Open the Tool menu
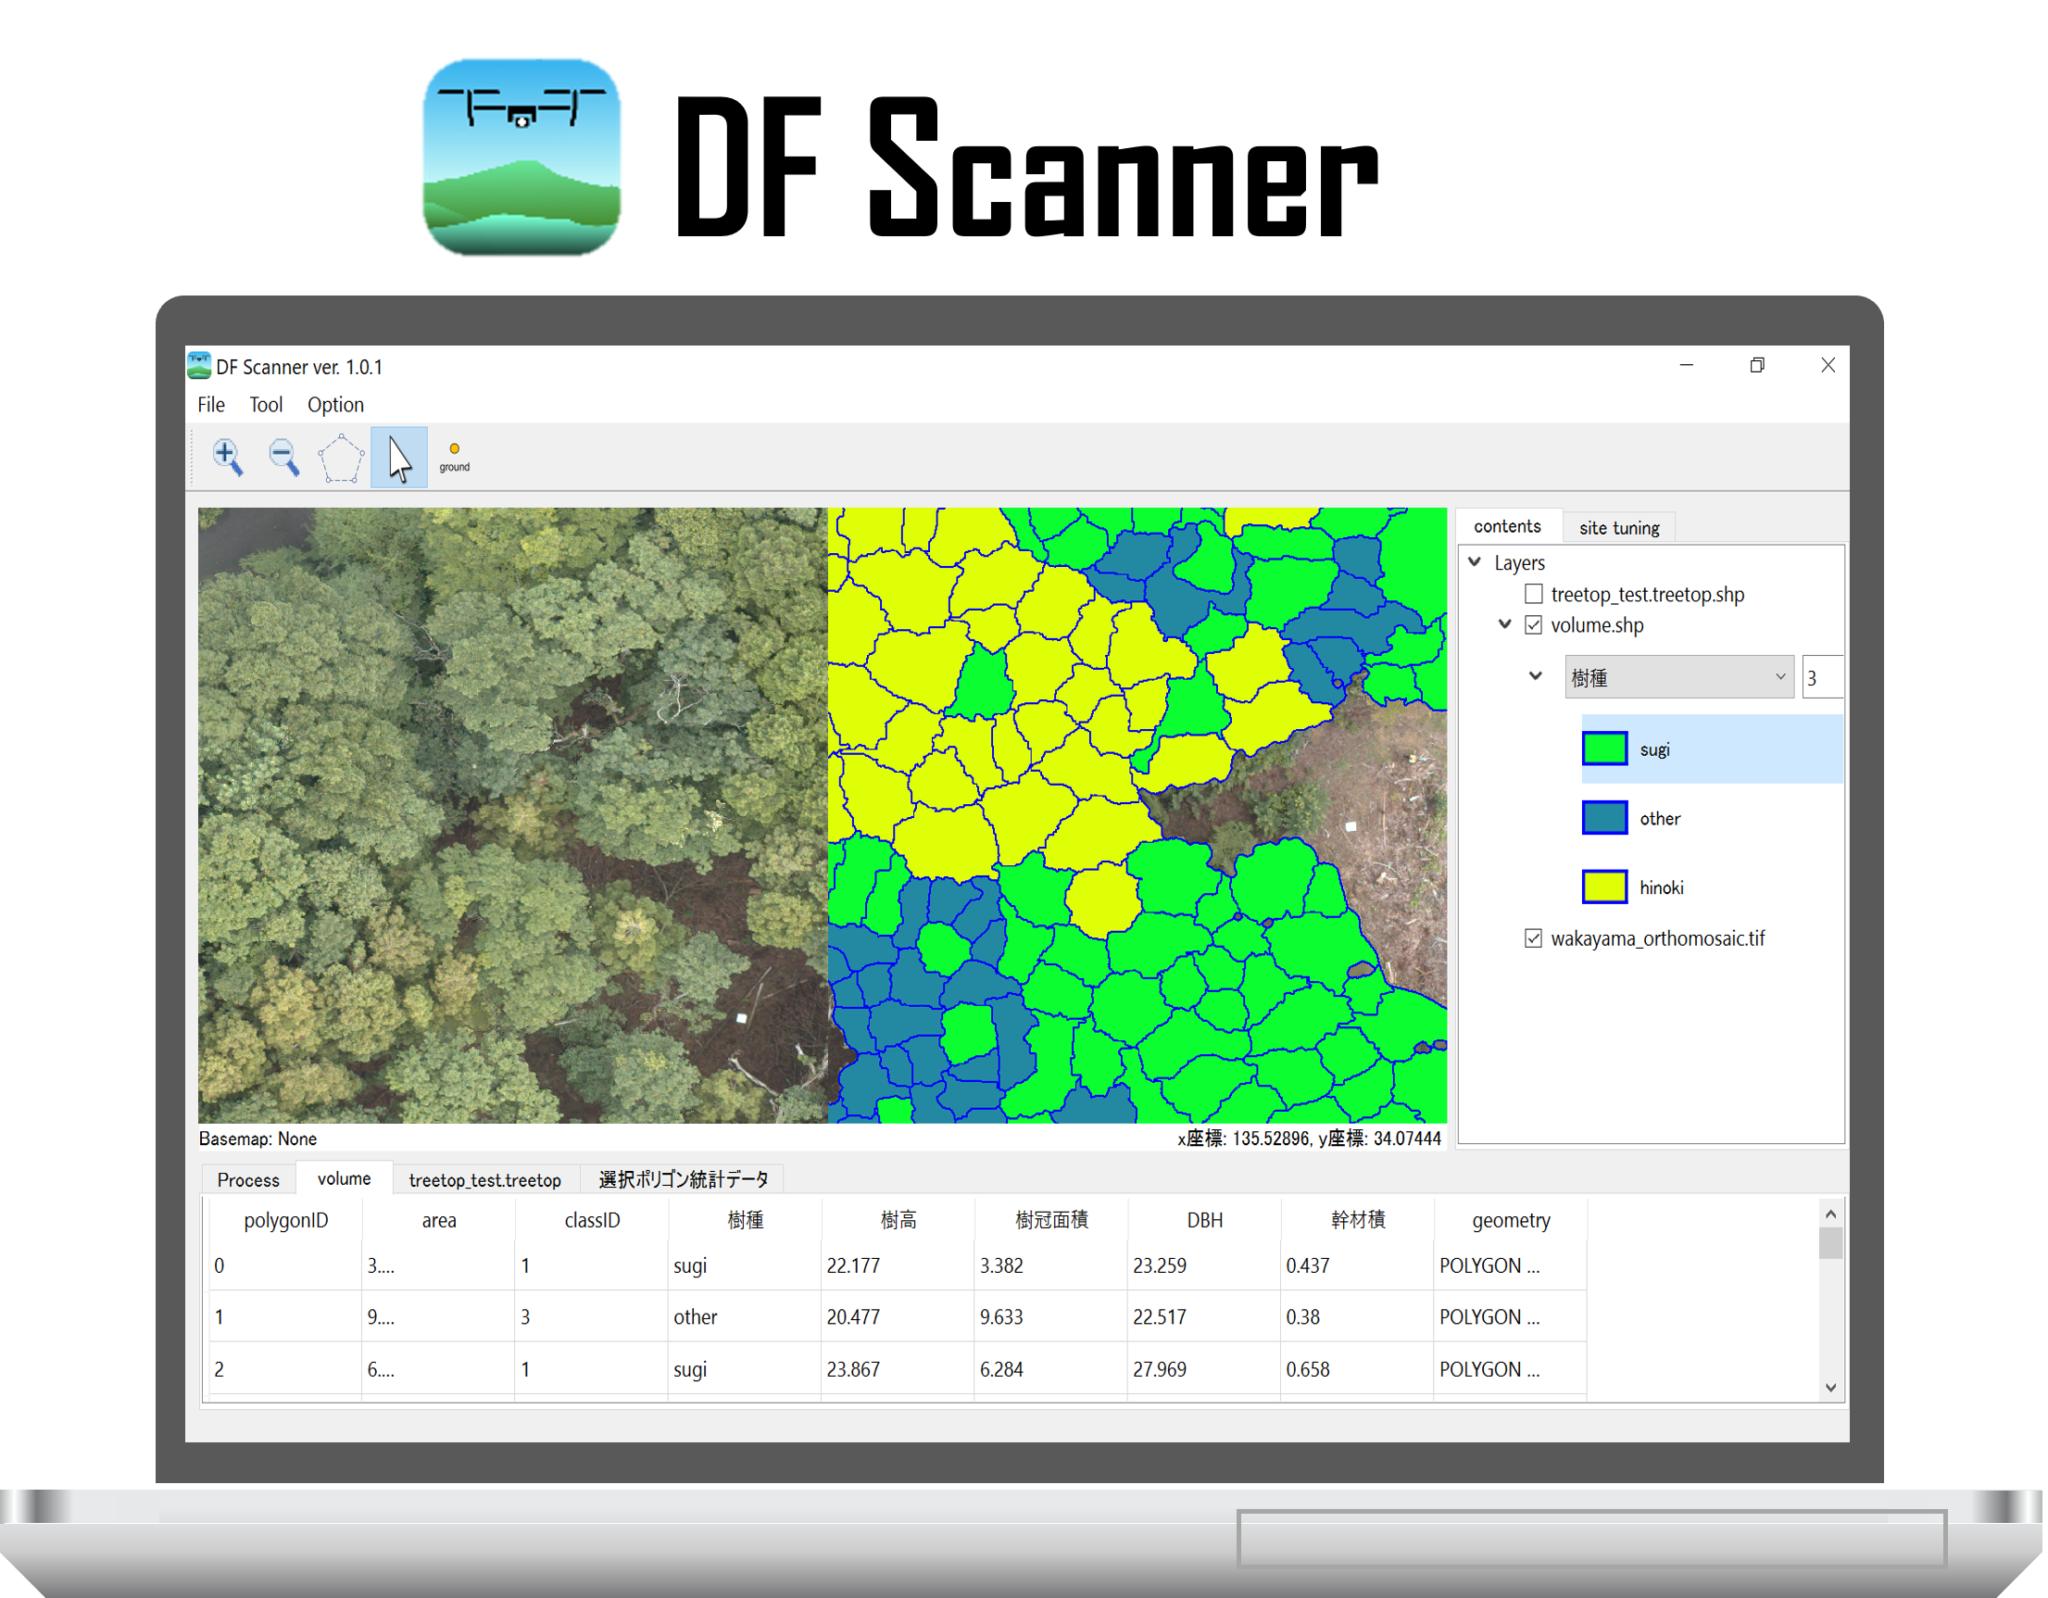The image size is (2048, 1598). (x=265, y=404)
